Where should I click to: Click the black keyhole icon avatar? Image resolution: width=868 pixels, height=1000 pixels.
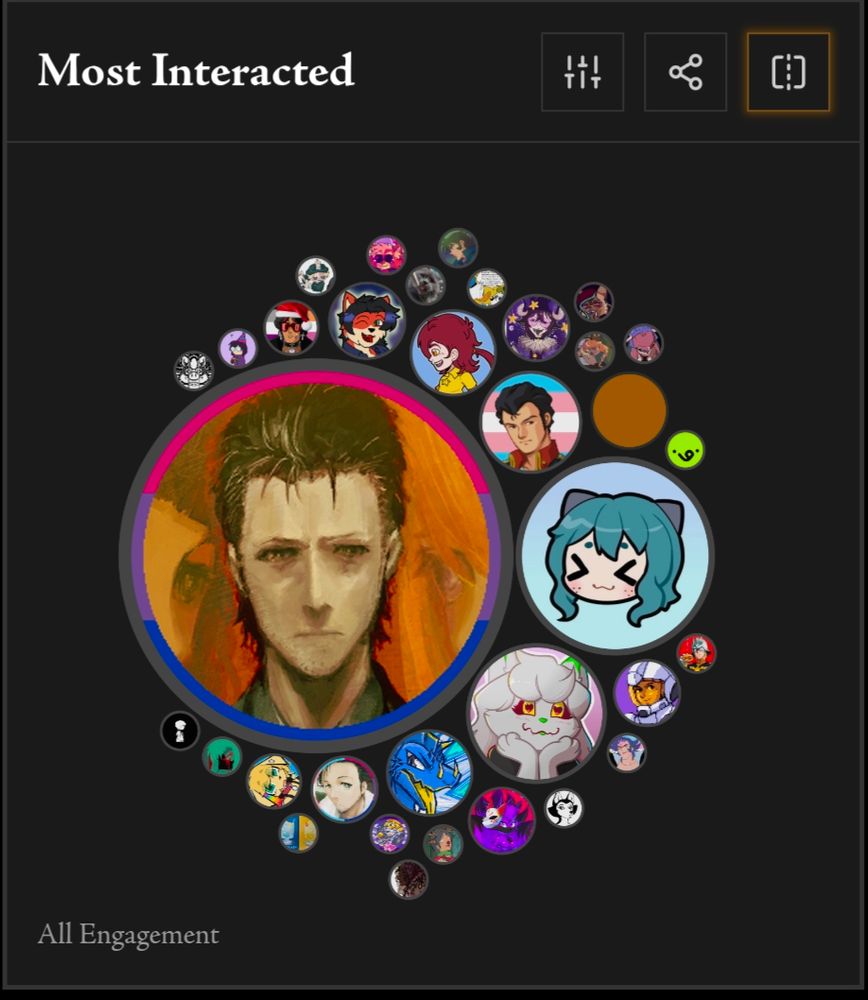point(180,731)
